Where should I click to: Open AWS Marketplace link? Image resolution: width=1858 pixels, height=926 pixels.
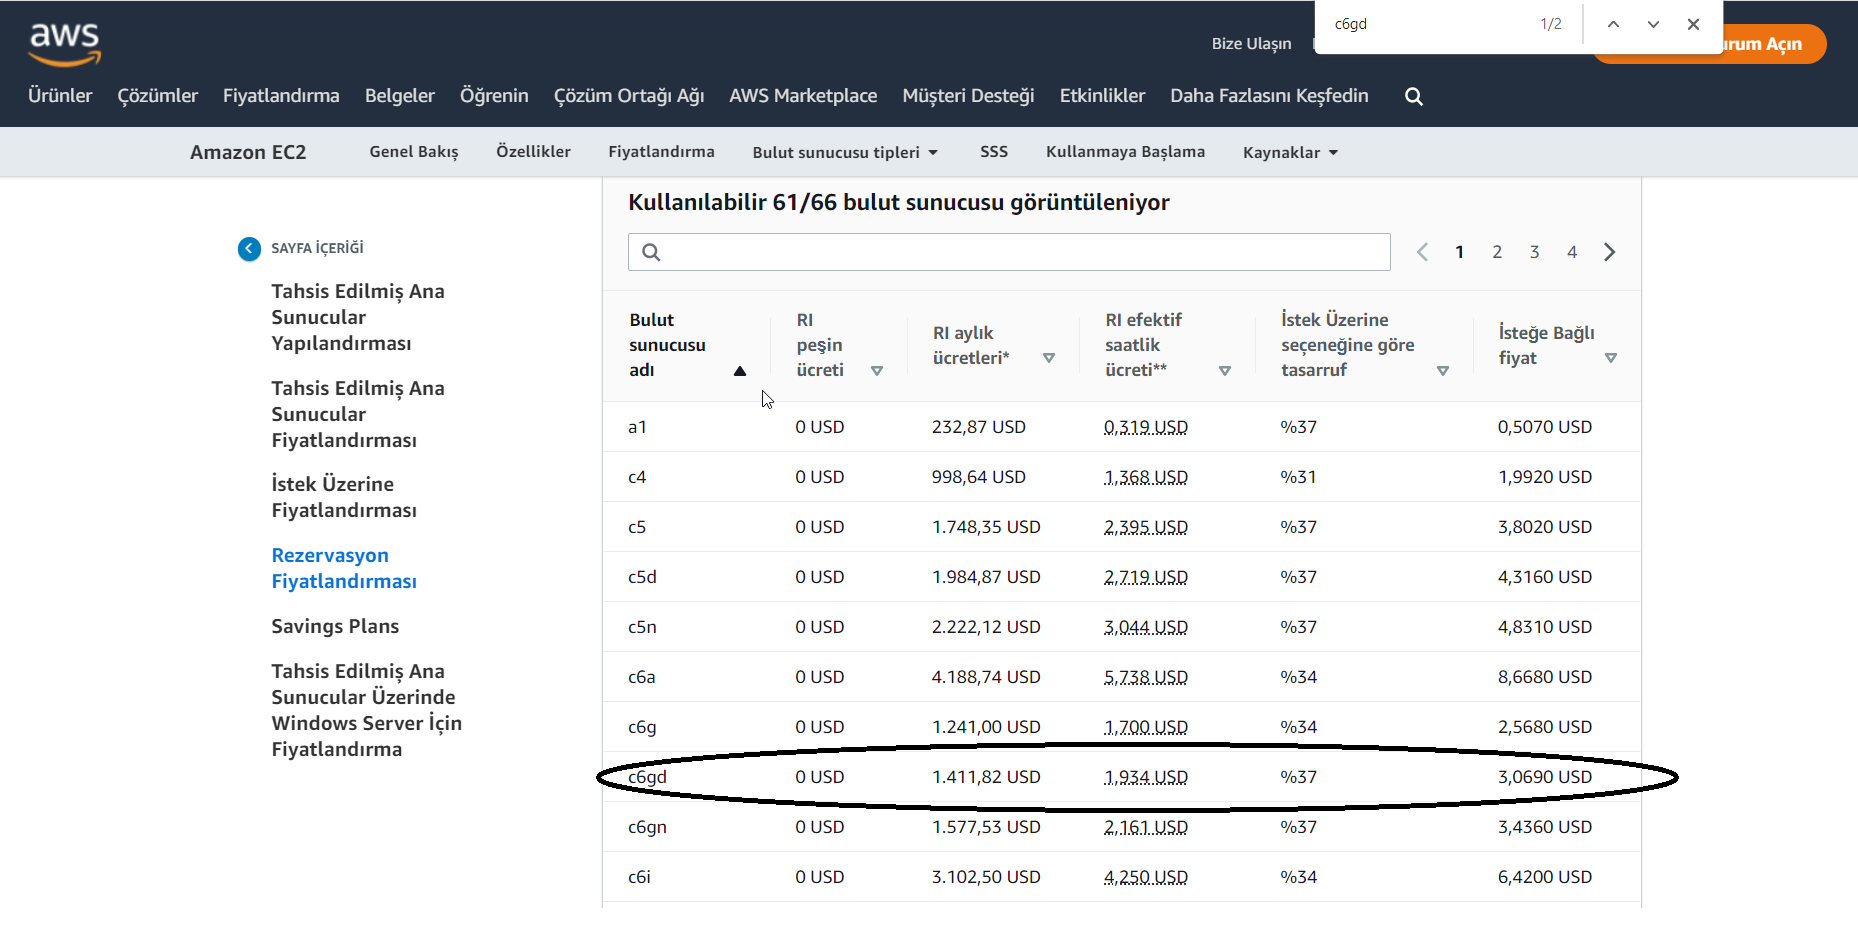[x=803, y=96]
